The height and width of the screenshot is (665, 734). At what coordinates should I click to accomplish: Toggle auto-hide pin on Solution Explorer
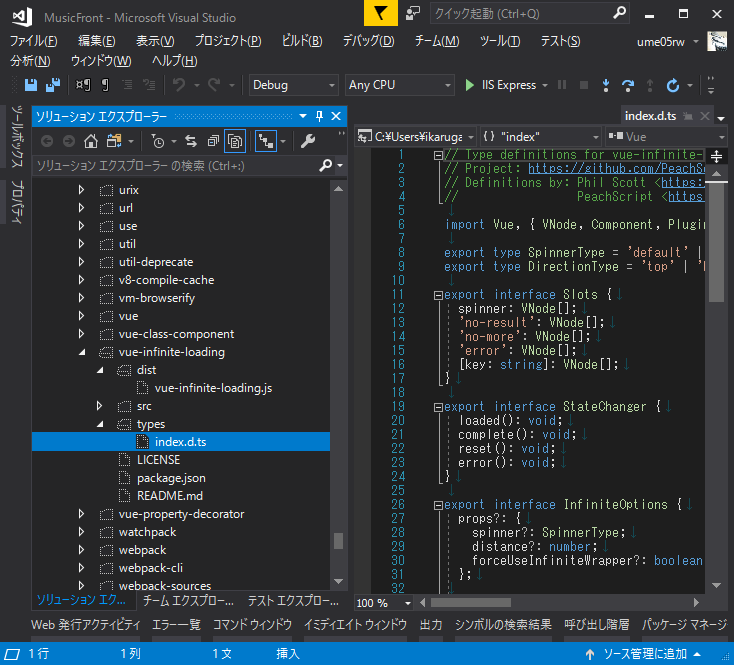pos(319,116)
